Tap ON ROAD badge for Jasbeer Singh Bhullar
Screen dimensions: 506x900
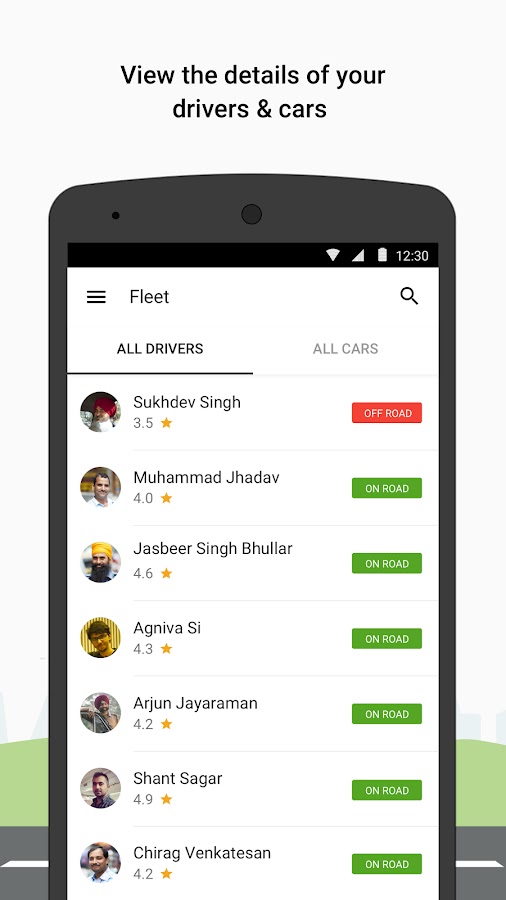[x=387, y=563]
